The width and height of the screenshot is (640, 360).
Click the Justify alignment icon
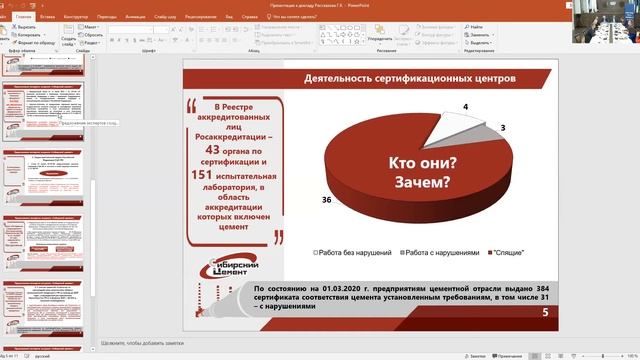click(225, 40)
